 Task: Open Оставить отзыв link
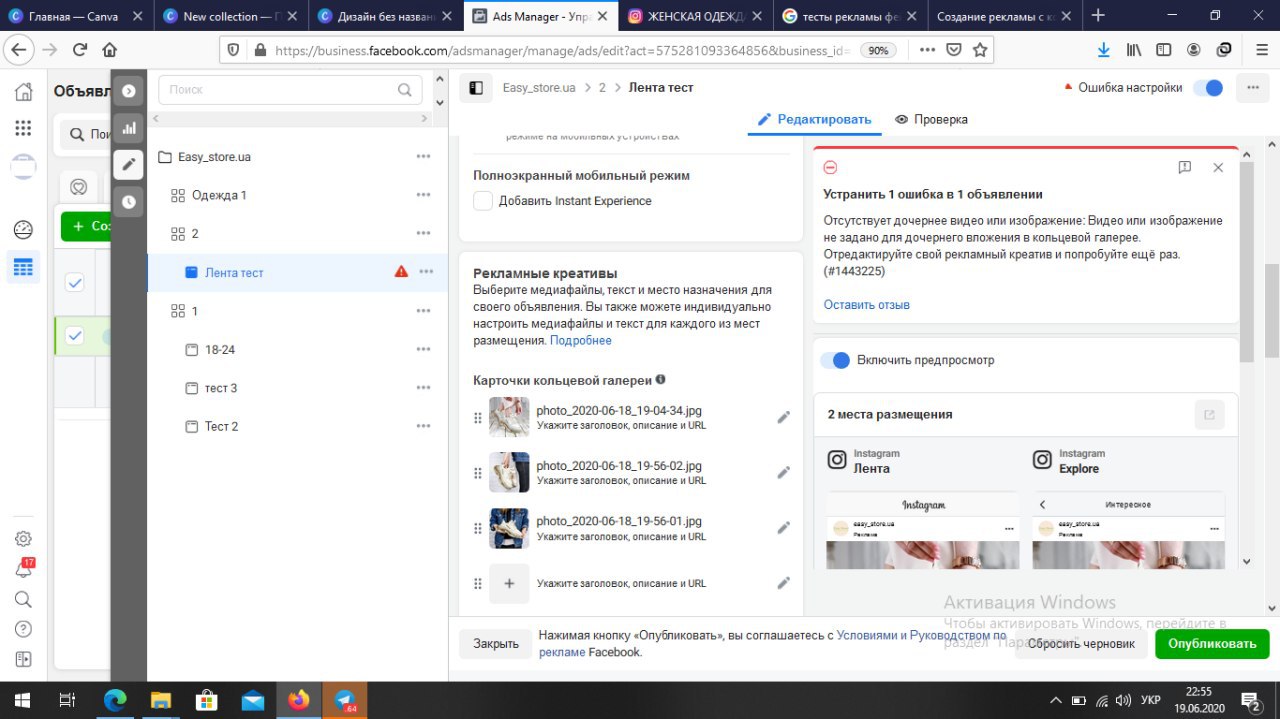(x=867, y=305)
